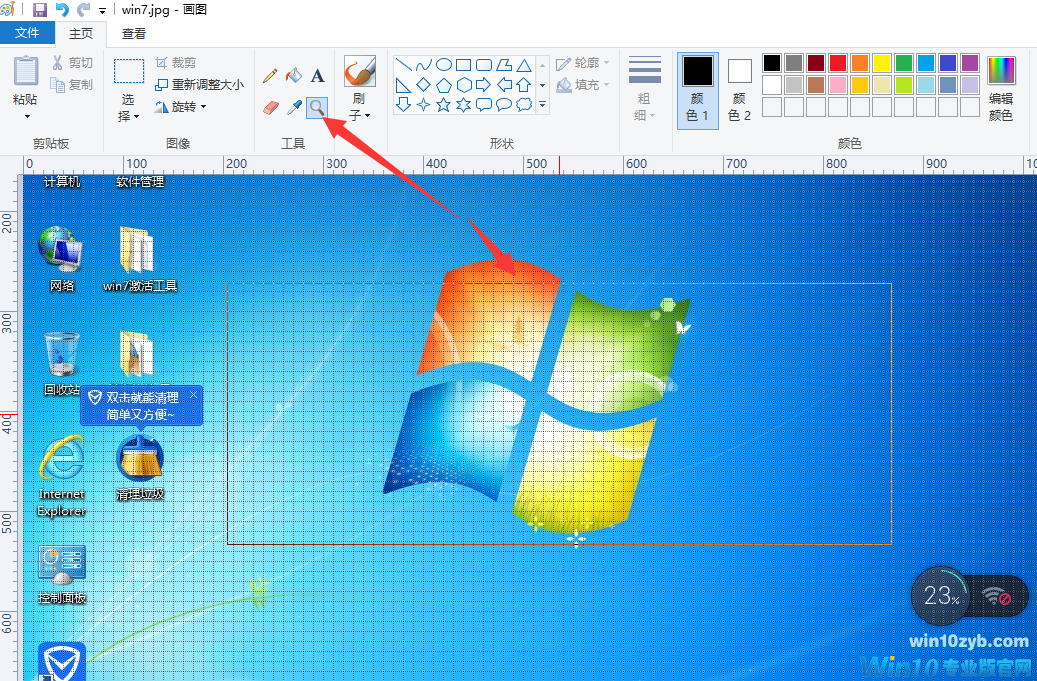This screenshot has height=681, width=1037.
Task: Select the 刷子 brush tool icon
Action: [360, 71]
